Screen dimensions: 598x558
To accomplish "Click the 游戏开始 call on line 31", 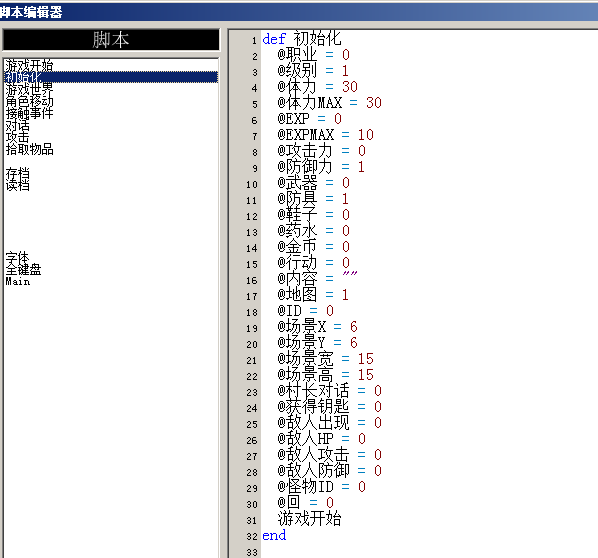I will 309,519.
